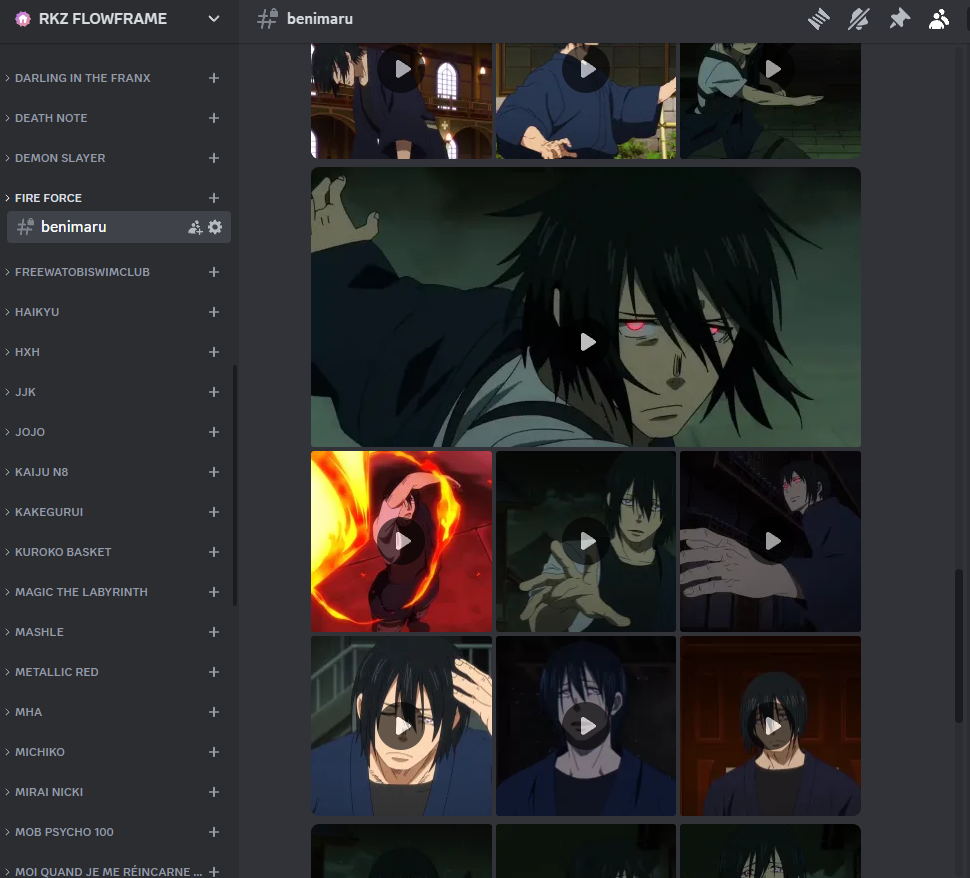970x878 pixels.
Task: Expand the KAKEGURUI category
Action: tap(43, 512)
